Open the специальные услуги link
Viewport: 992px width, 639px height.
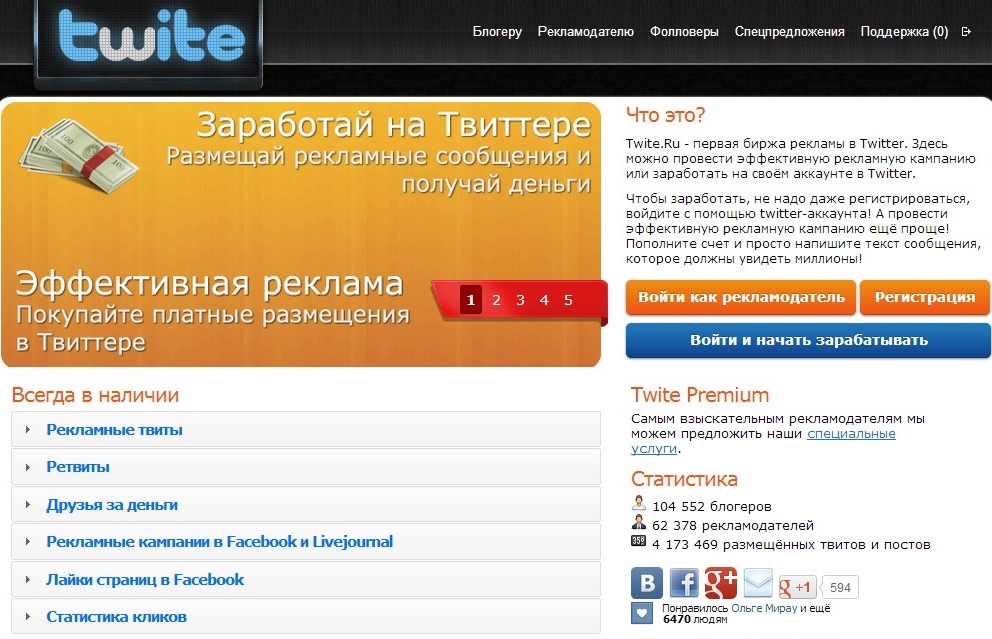[x=851, y=433]
